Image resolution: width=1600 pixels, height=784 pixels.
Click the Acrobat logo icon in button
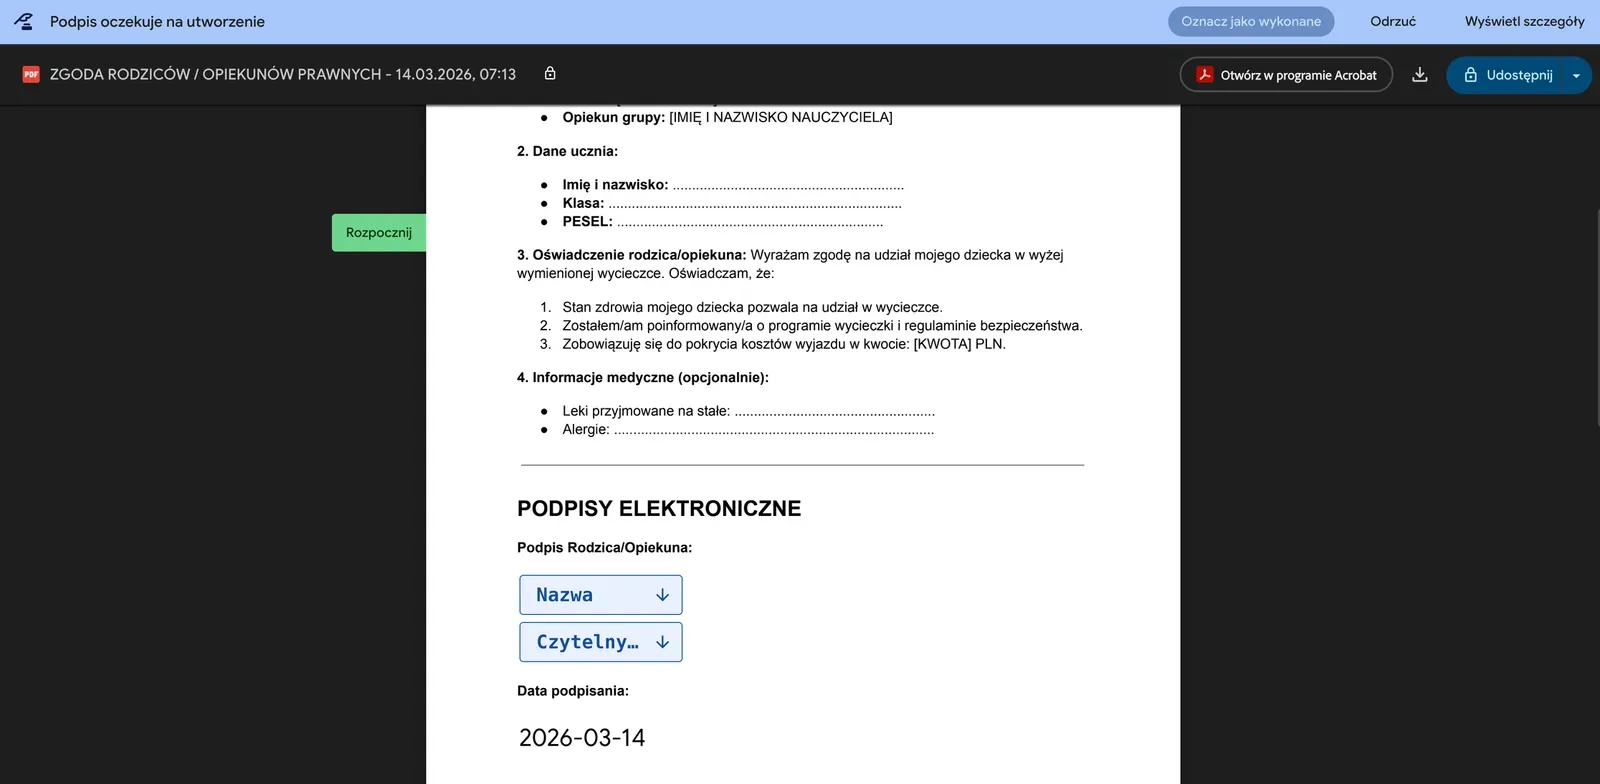1205,75
